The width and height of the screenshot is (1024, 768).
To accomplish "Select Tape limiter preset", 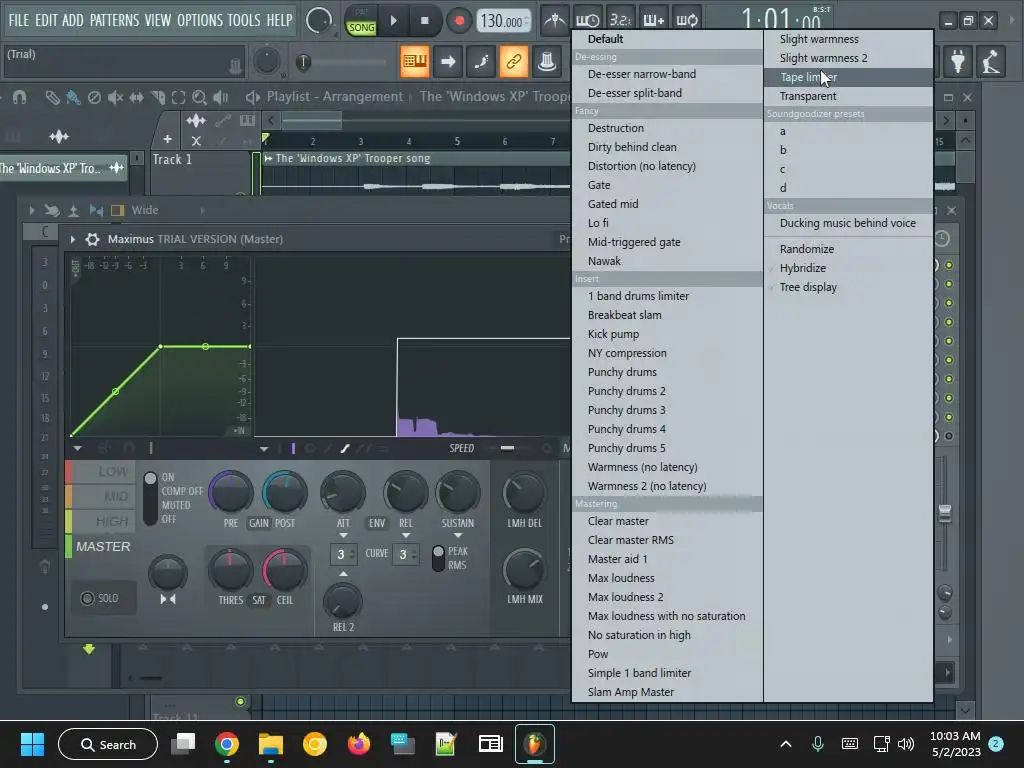I will (x=848, y=77).
